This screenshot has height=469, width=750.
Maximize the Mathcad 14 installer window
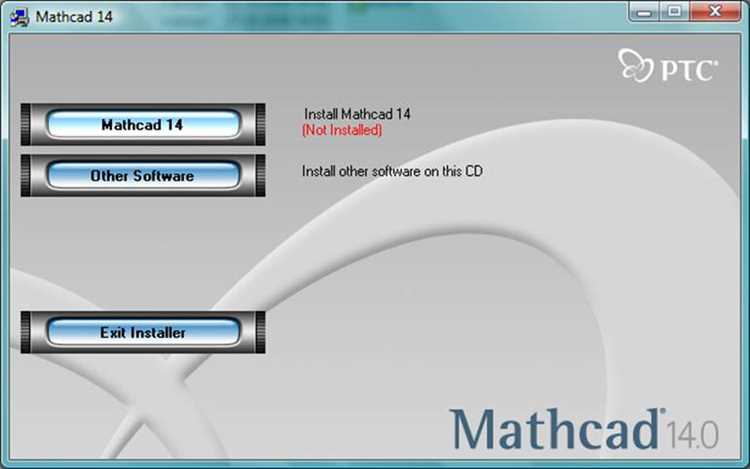674,11
